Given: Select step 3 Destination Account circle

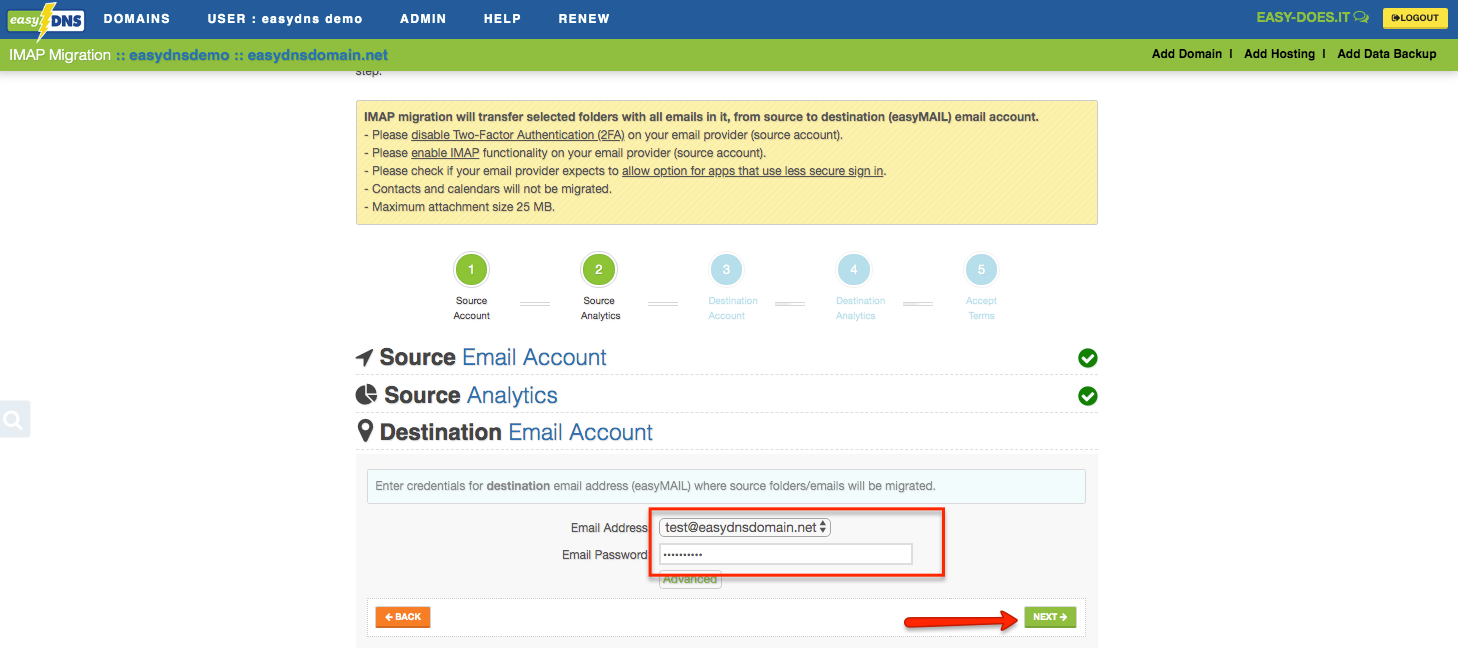Looking at the screenshot, I should click(x=726, y=269).
